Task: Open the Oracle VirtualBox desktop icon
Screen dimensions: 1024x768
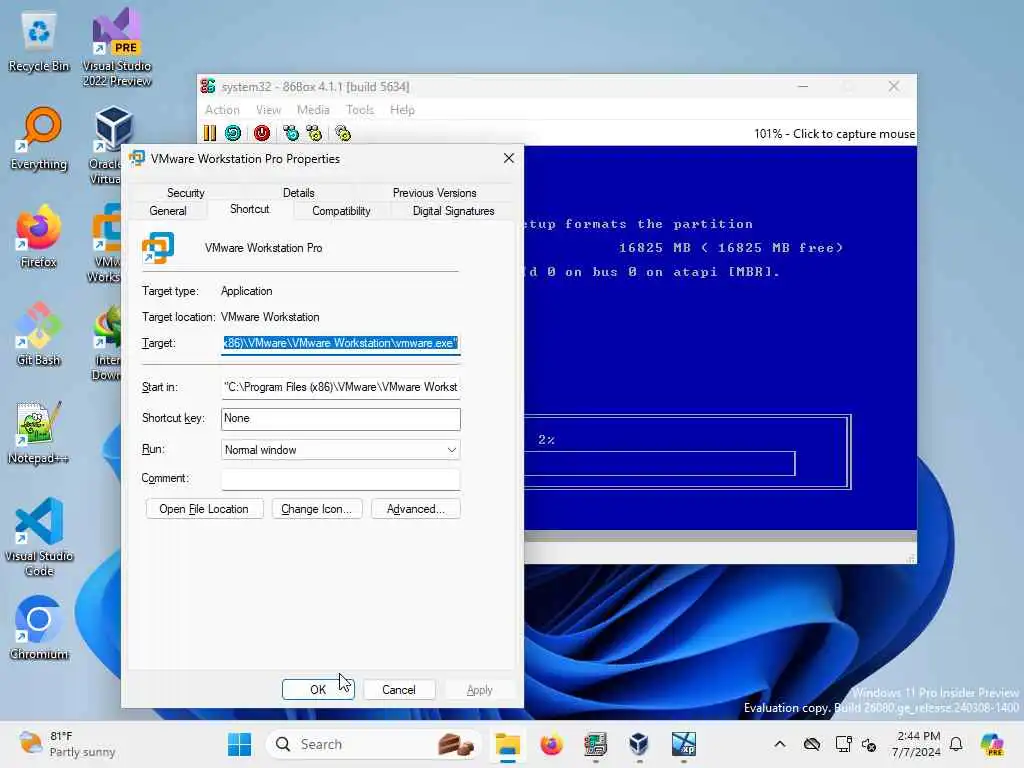Action: pos(108,145)
